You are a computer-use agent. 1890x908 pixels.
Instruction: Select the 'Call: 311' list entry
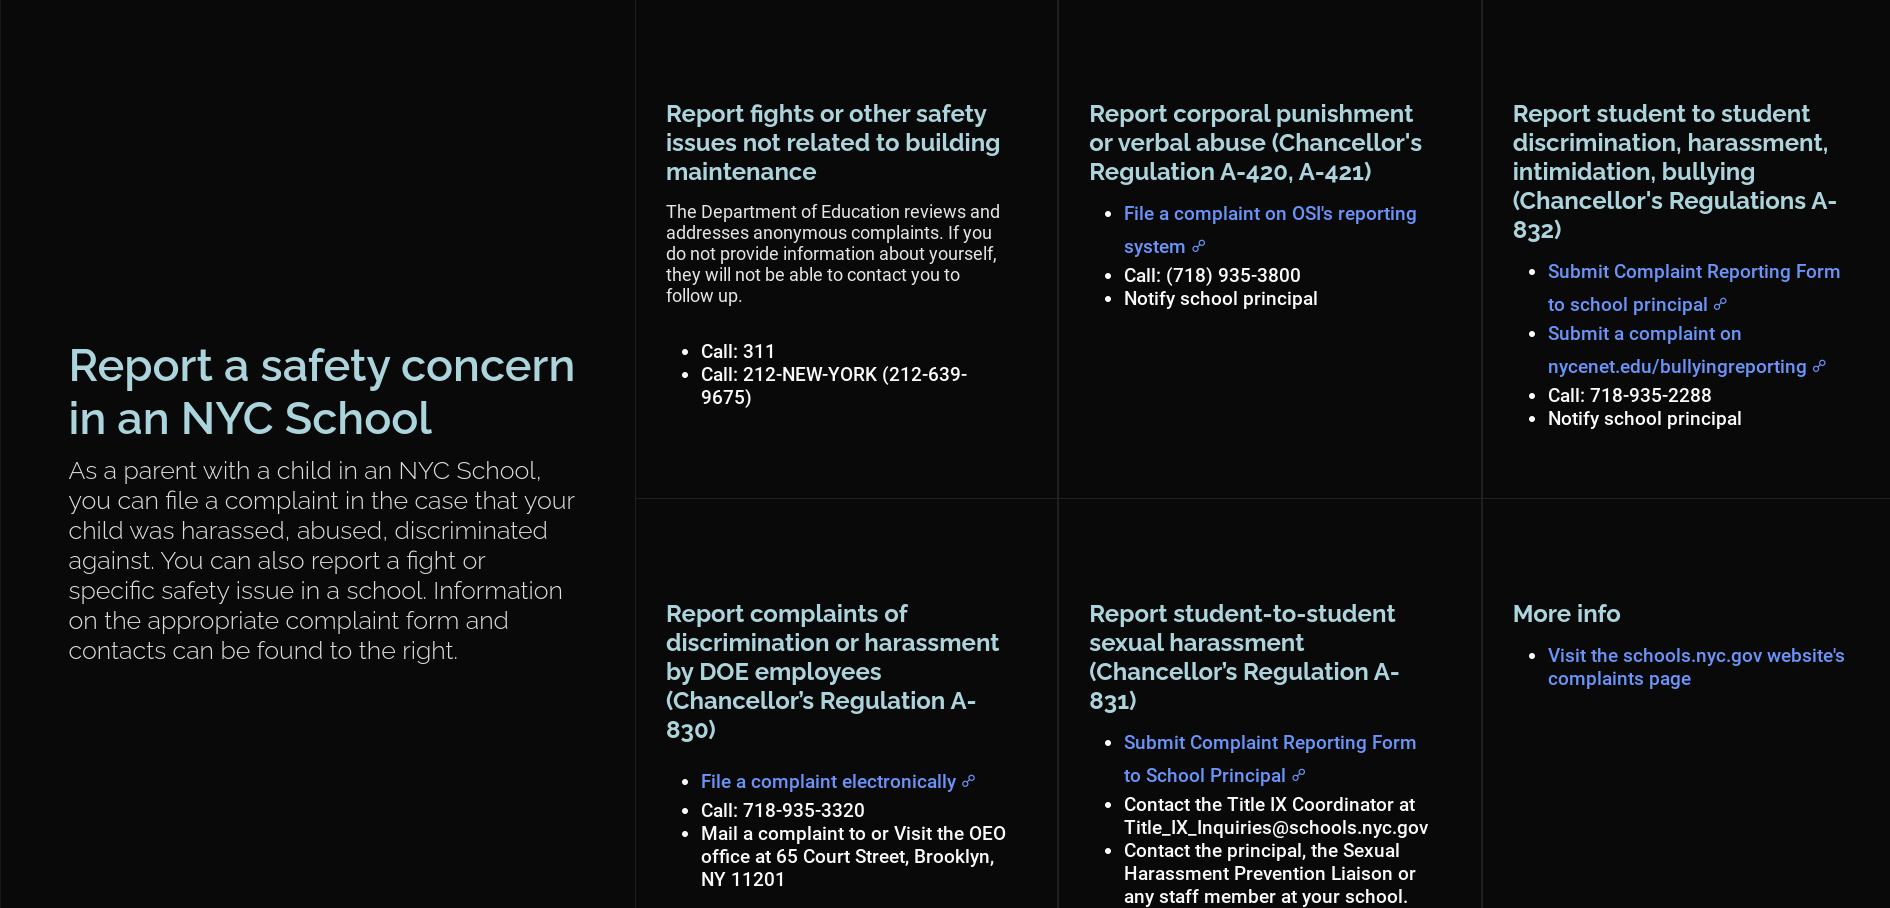point(737,351)
